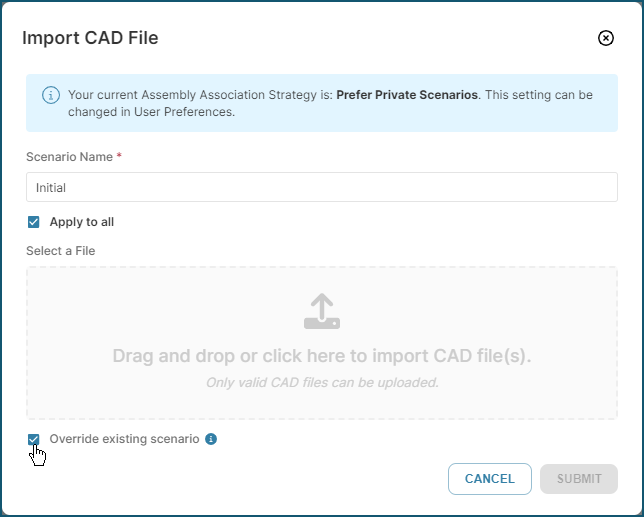The image size is (644, 517).
Task: Click the Select a File label
Action: [x=61, y=251]
